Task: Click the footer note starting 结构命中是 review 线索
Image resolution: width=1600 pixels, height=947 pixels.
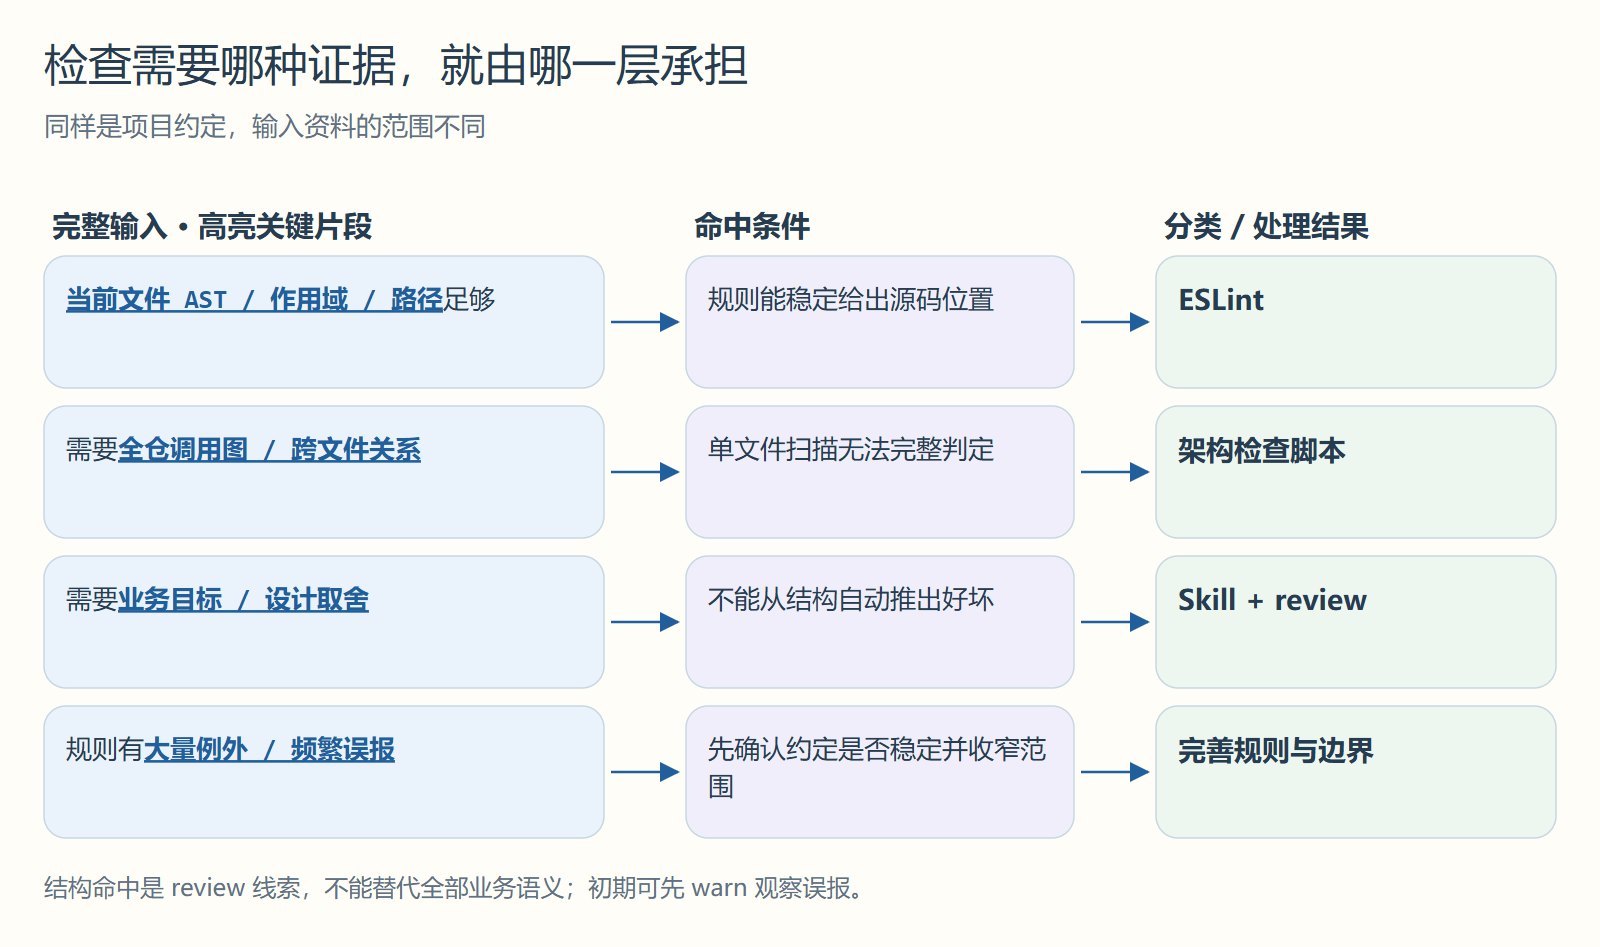Action: pyautogui.click(x=455, y=888)
